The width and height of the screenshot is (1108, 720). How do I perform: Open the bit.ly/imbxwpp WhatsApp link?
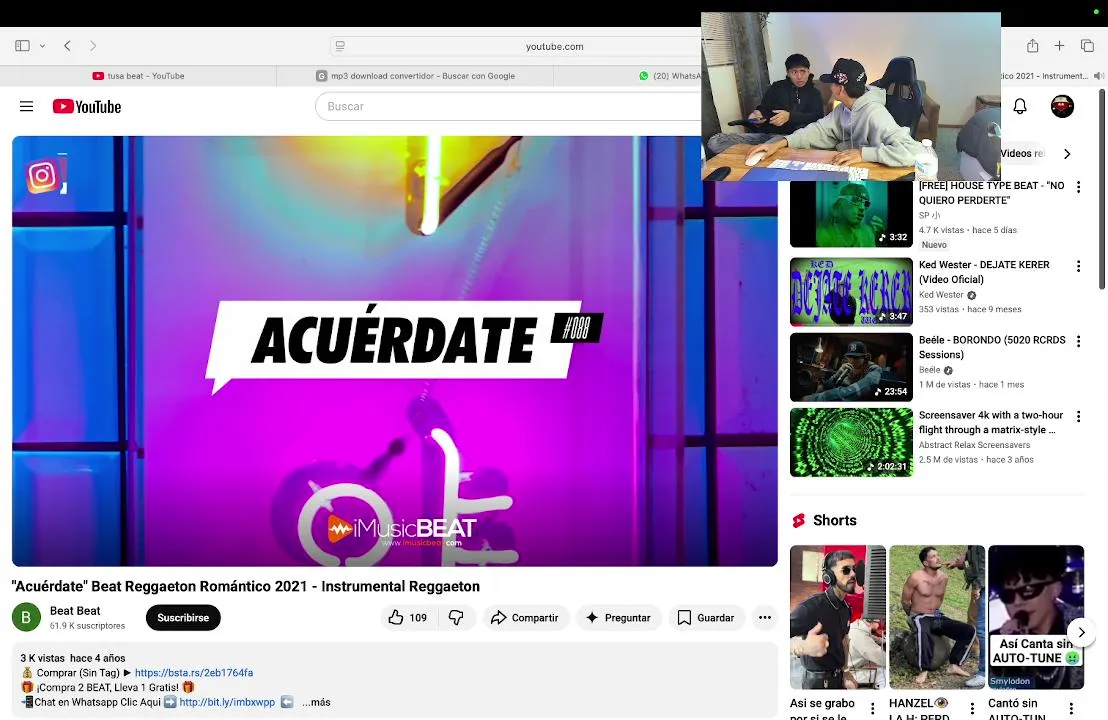pyautogui.click(x=227, y=702)
